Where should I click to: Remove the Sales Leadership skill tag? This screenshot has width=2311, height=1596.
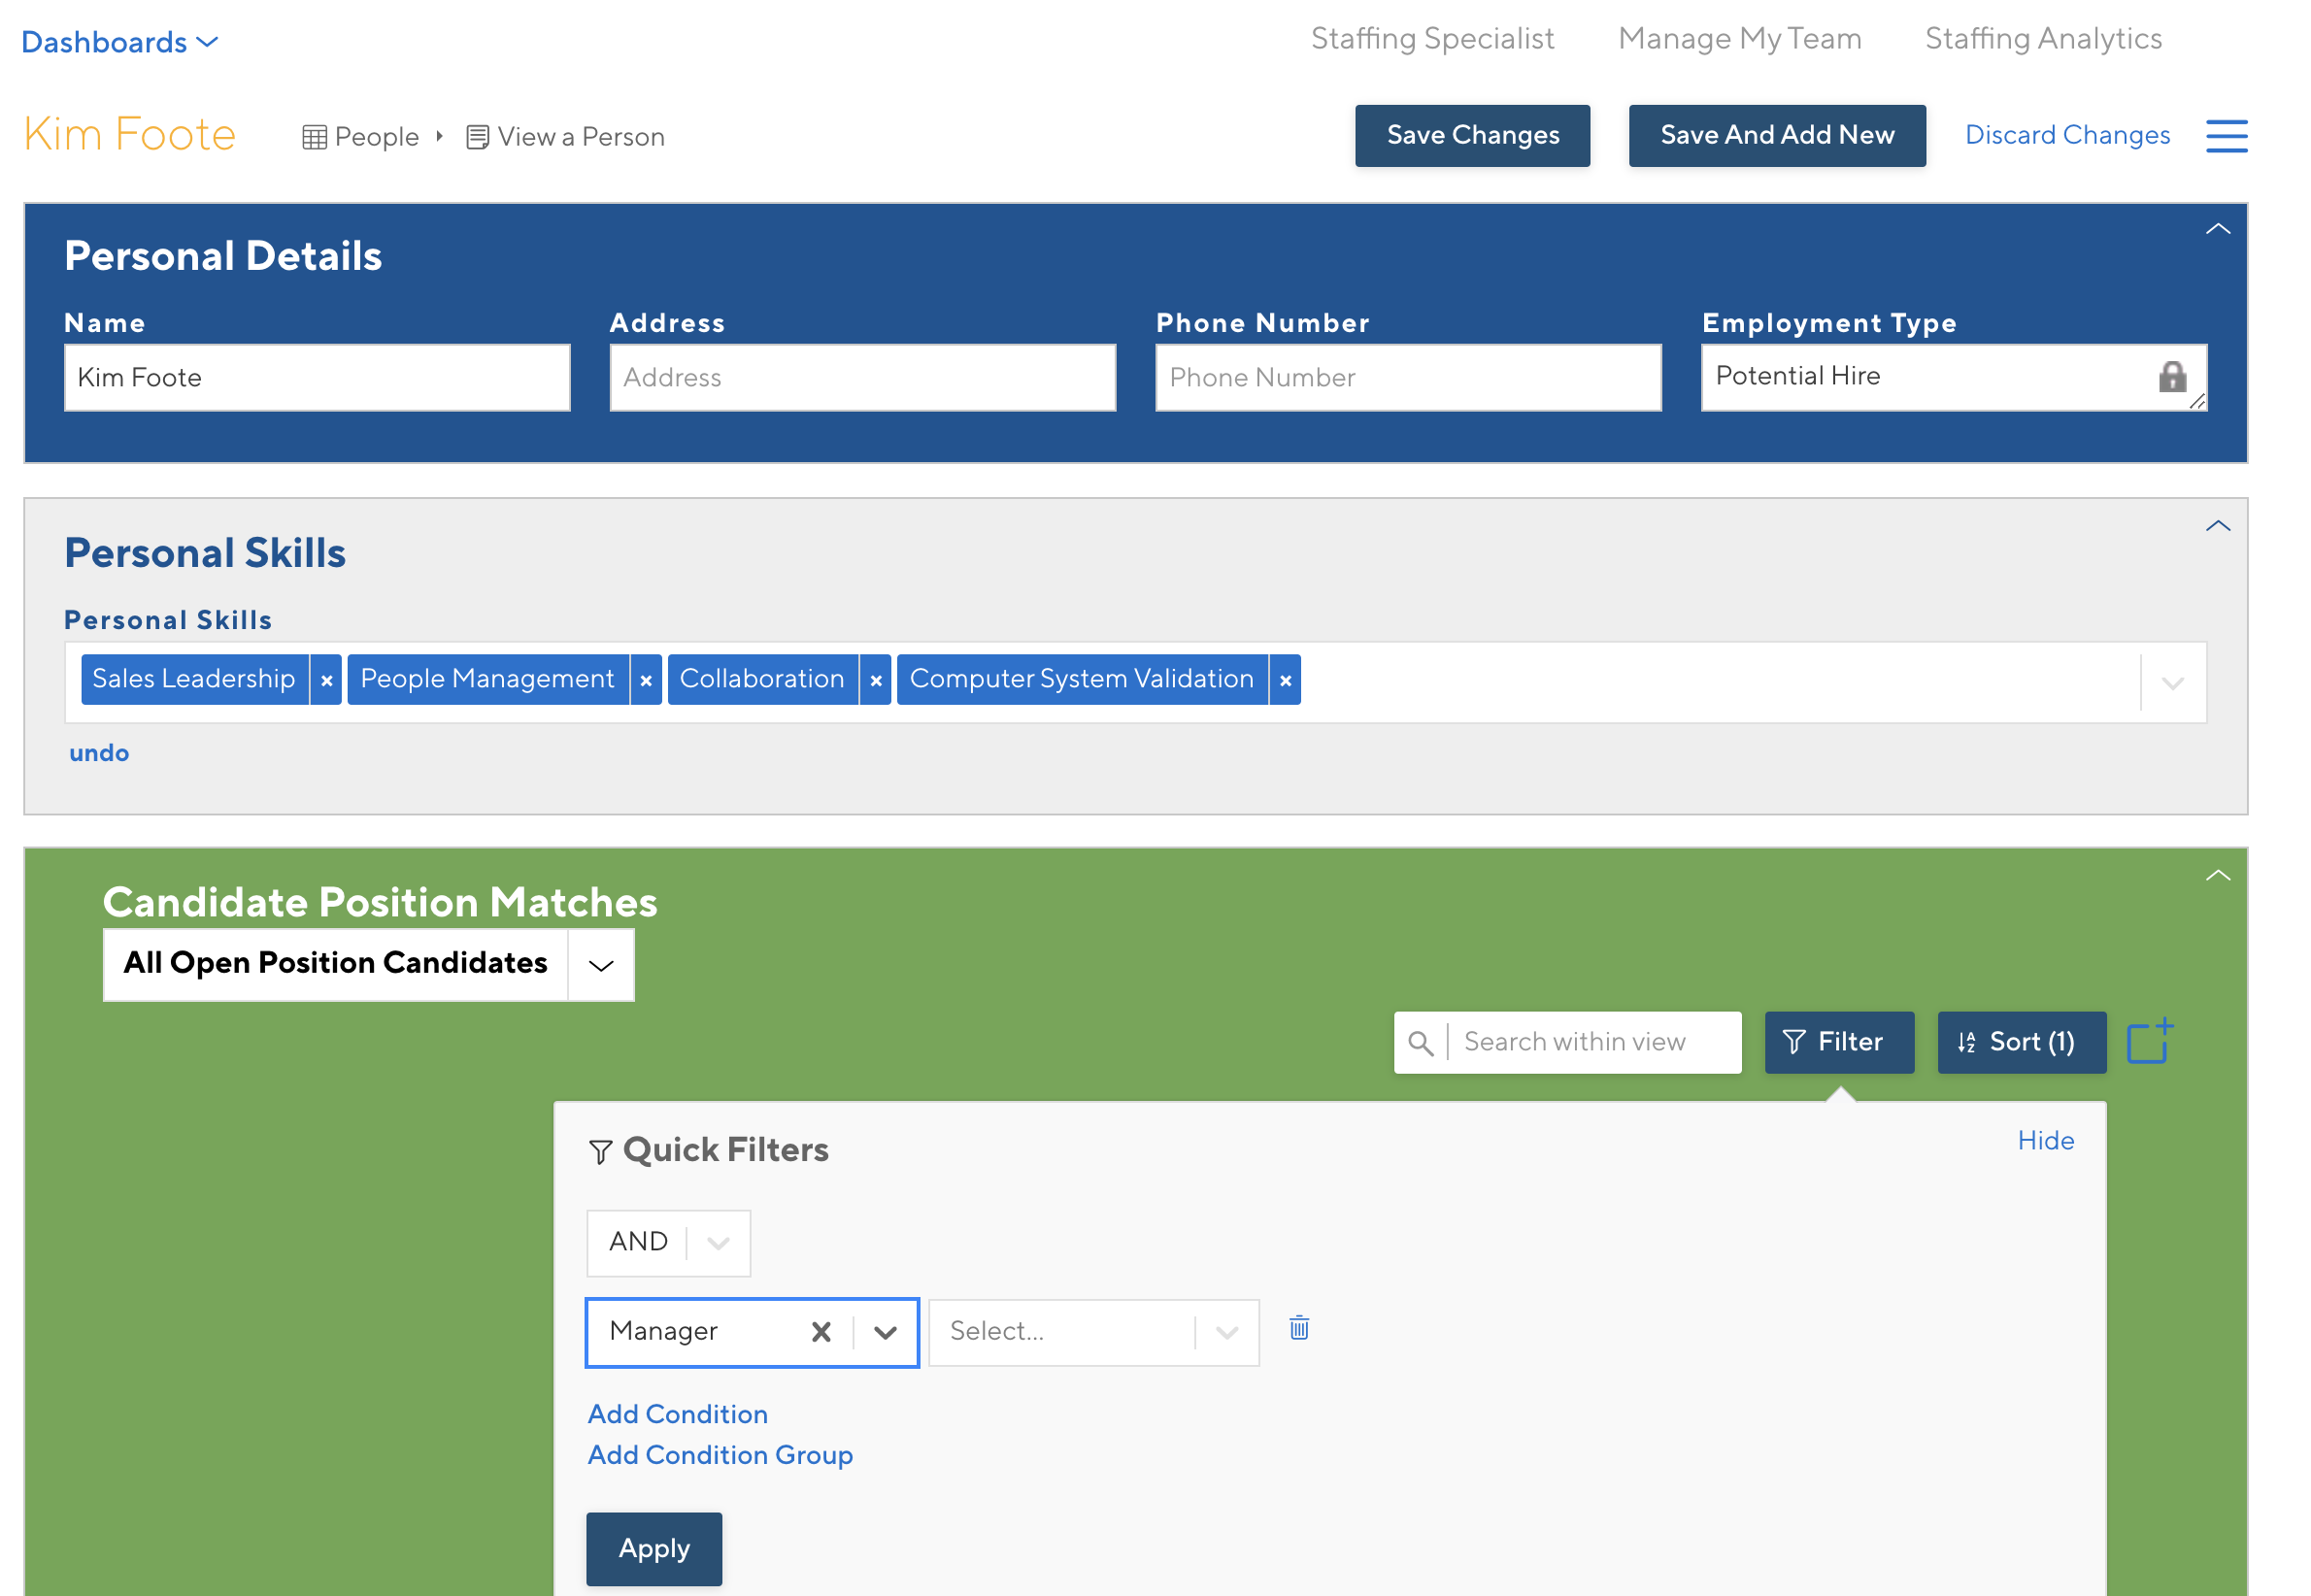coord(326,680)
